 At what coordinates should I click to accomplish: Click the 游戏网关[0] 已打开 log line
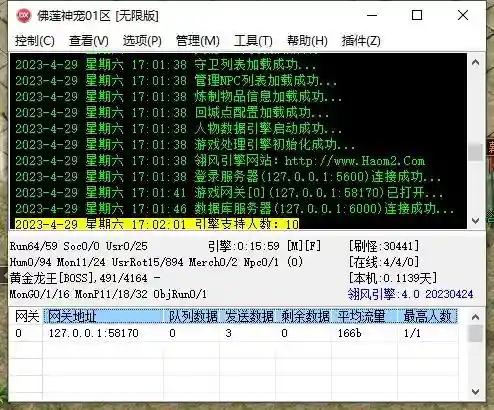pos(229,193)
